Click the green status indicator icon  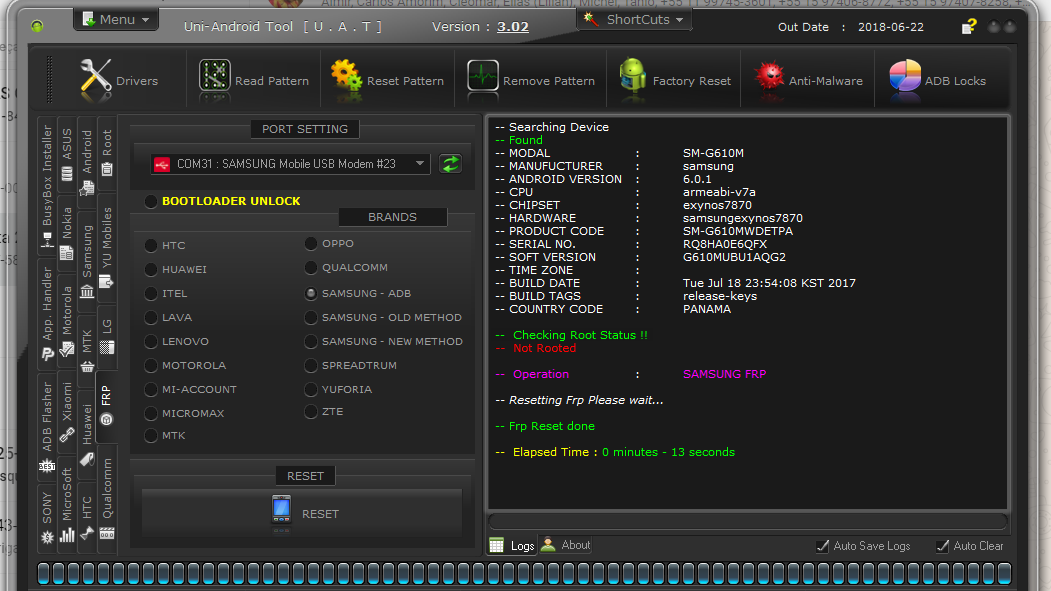click(x=37, y=26)
